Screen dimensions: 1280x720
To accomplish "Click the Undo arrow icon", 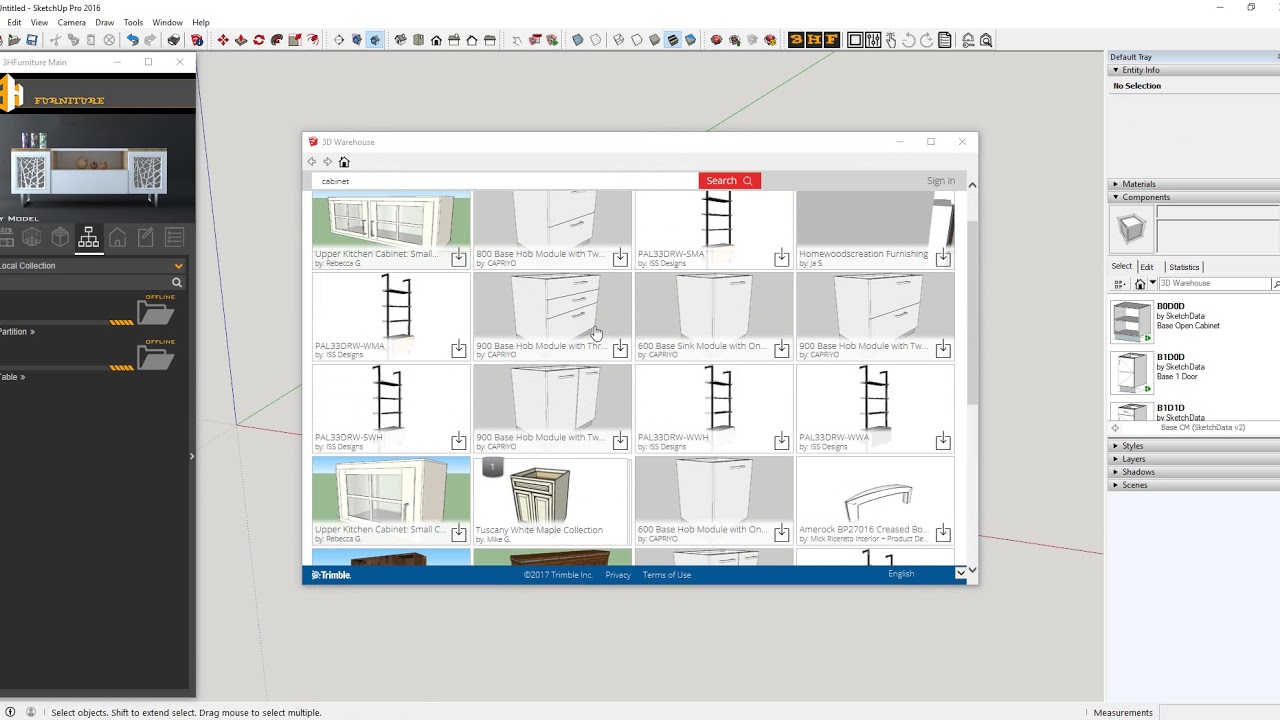I will pos(133,40).
